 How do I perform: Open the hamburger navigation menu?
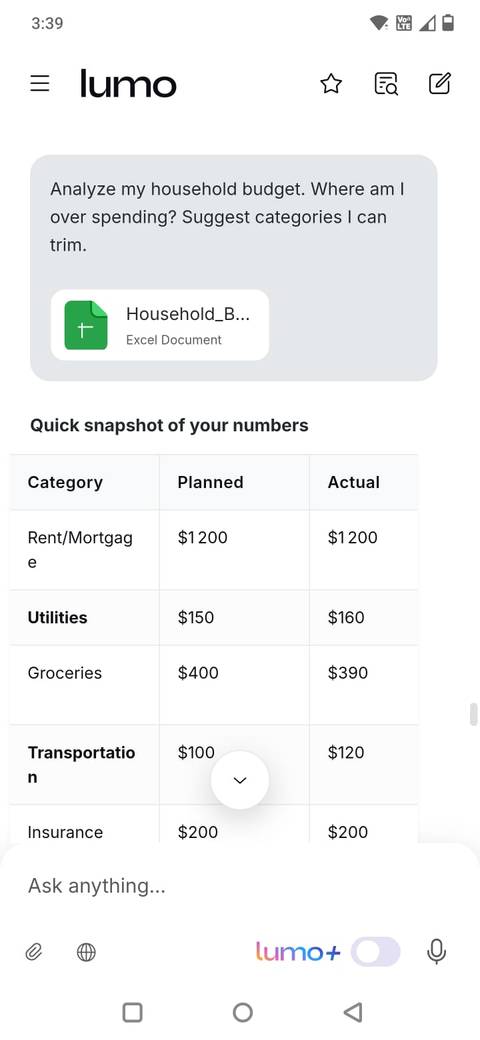tap(40, 84)
